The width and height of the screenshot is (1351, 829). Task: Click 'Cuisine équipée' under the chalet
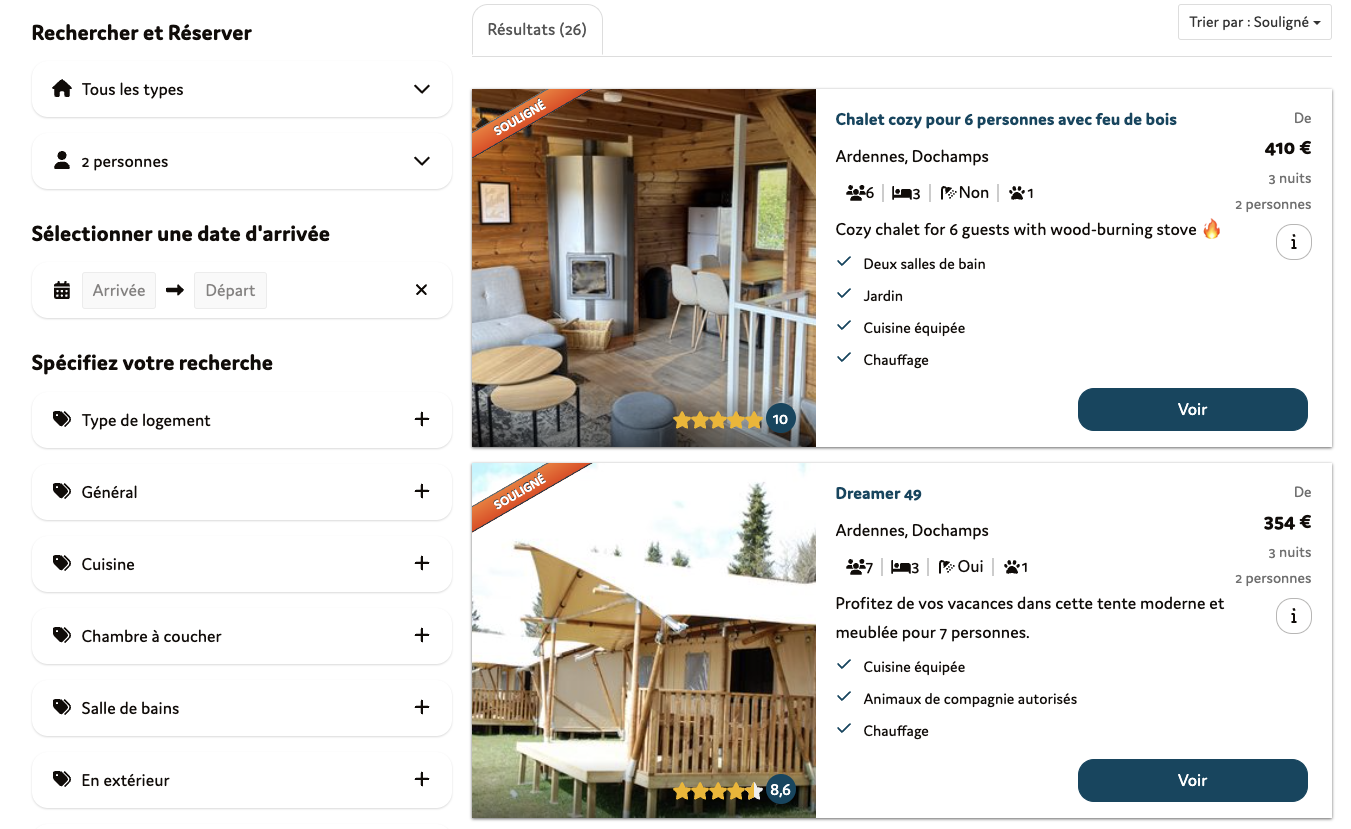click(914, 328)
